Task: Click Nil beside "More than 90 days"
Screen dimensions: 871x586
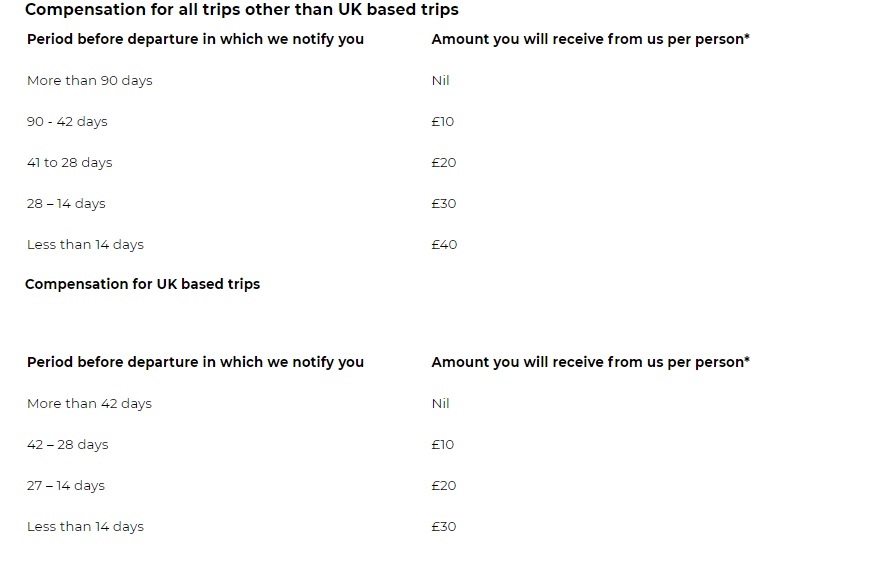Action: [x=440, y=81]
